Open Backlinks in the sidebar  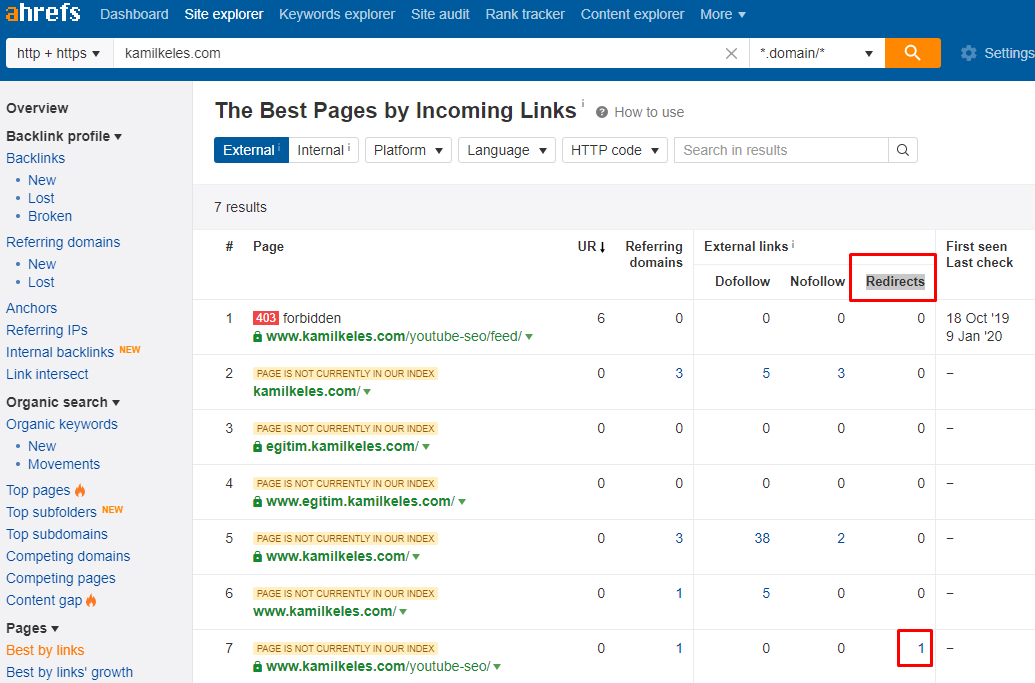pyautogui.click(x=36, y=158)
